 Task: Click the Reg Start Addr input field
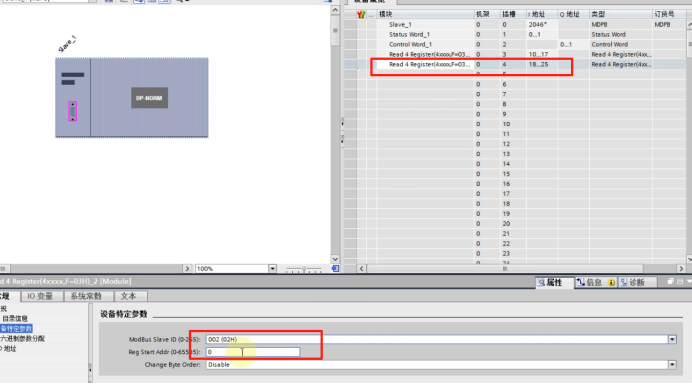pos(253,352)
